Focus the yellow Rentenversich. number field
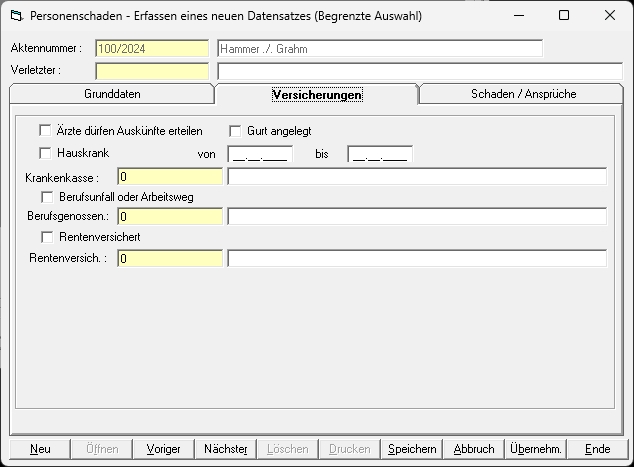This screenshot has width=634, height=467. coord(170,258)
